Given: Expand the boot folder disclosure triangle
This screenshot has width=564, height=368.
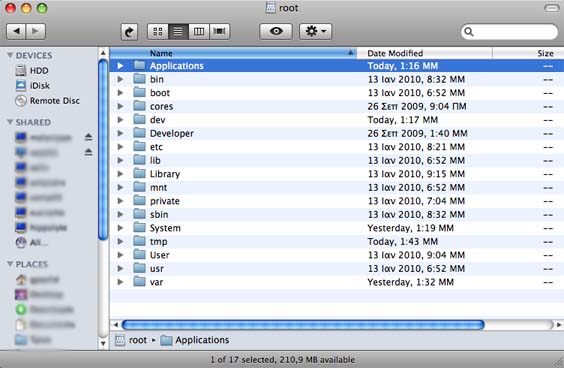Looking at the screenshot, I should (x=120, y=93).
